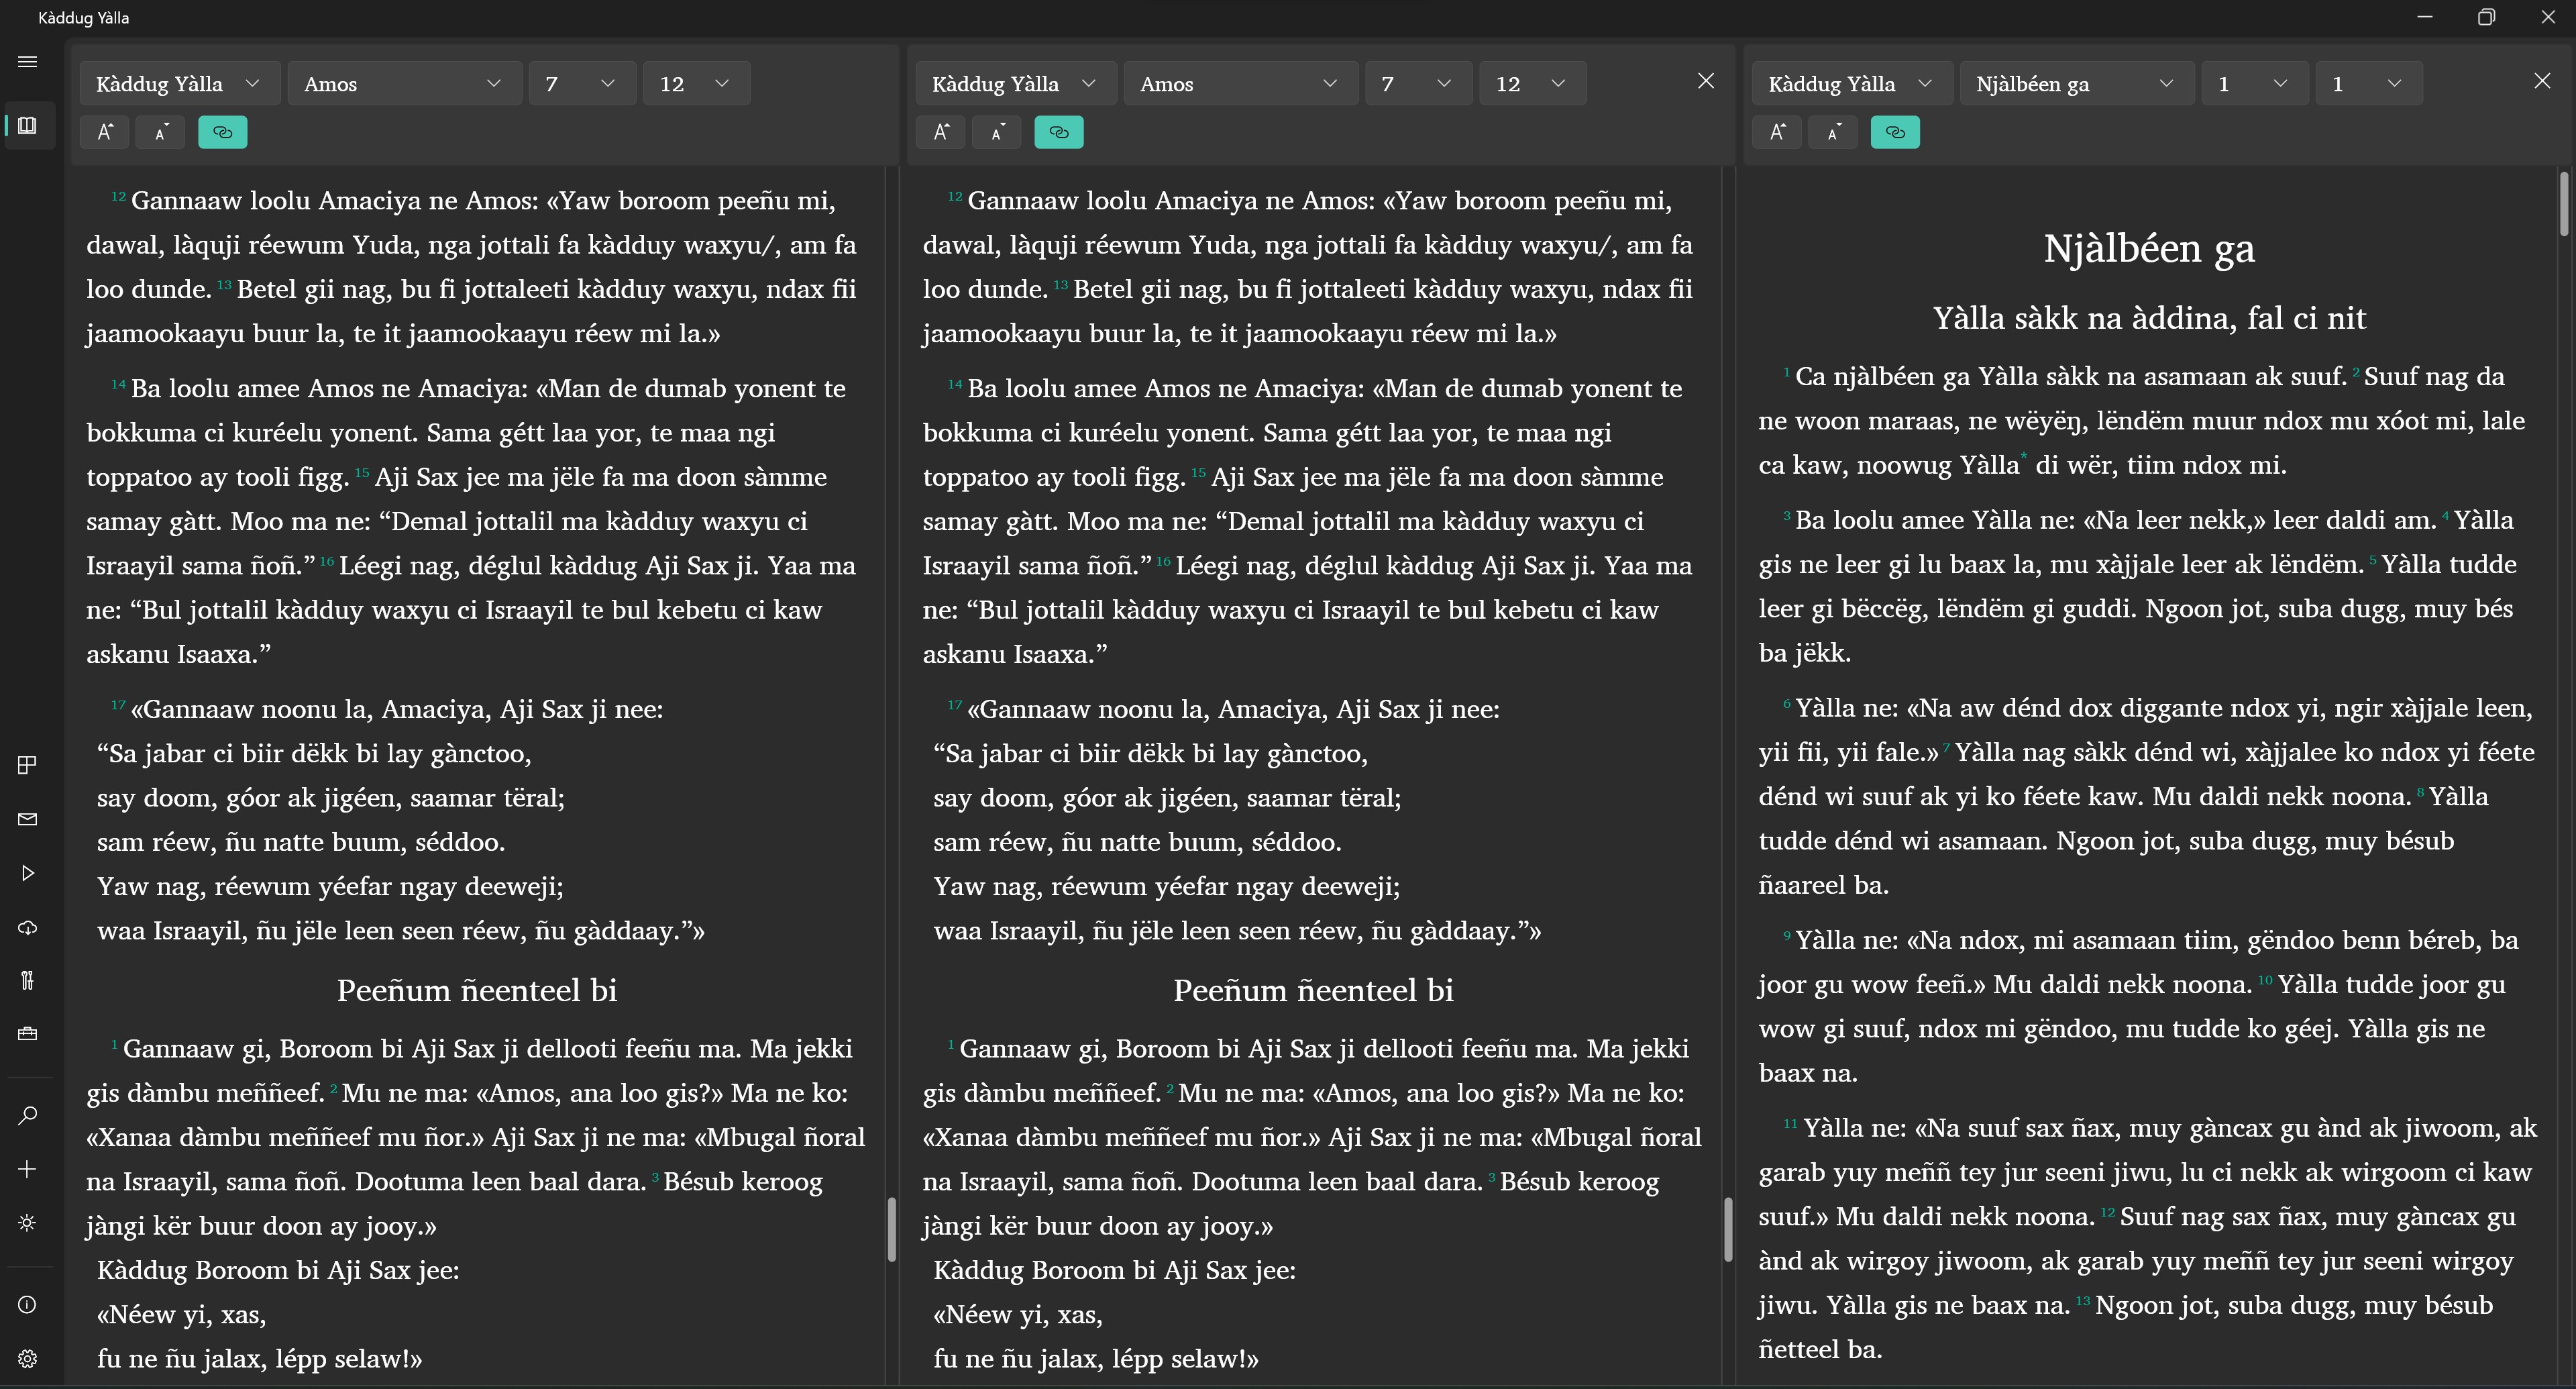Increase font size in first pane
This screenshot has width=2576, height=1389.
(105, 132)
